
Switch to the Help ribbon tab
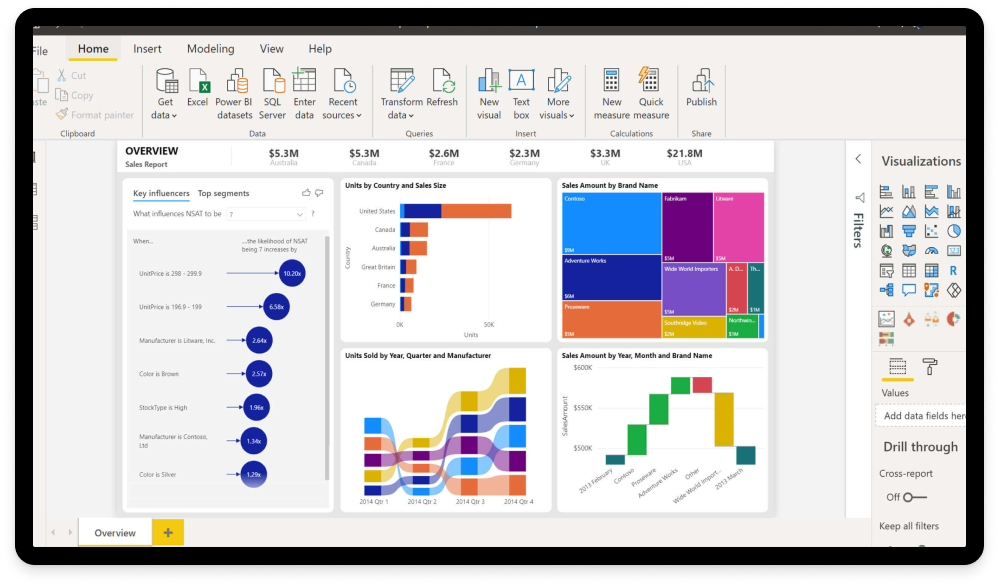pyautogui.click(x=320, y=49)
